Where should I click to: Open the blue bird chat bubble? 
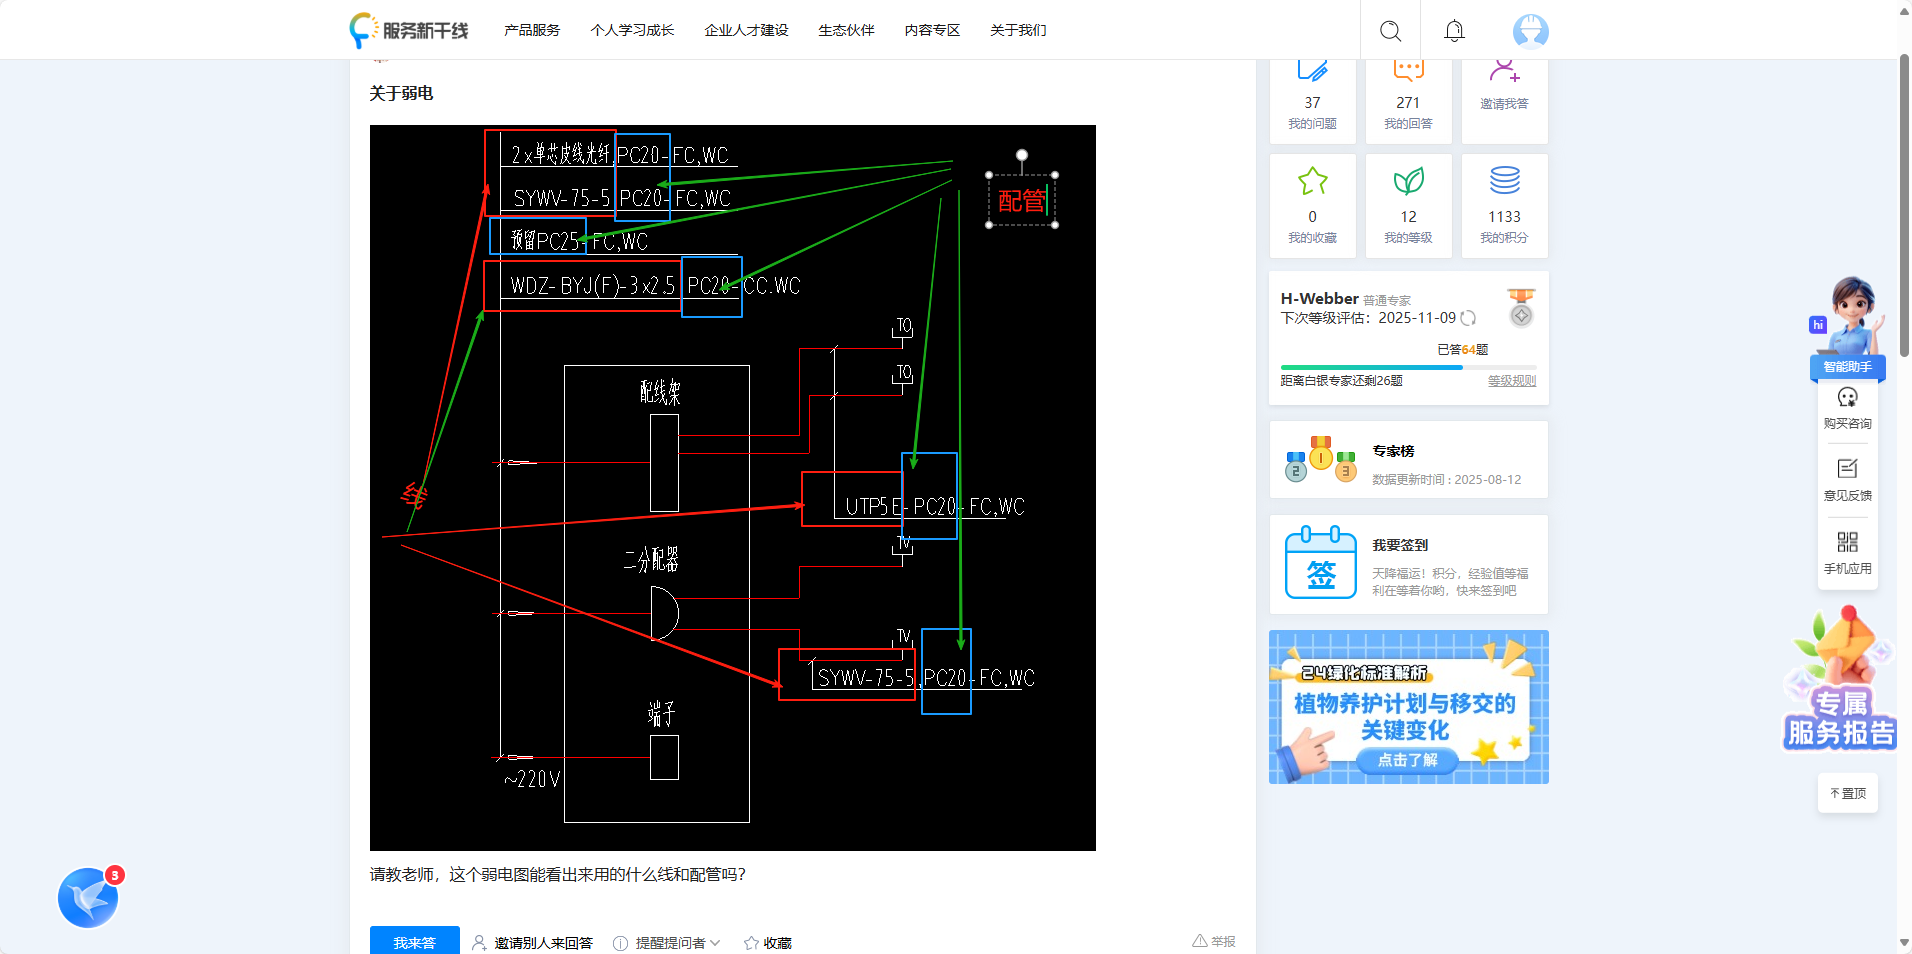coord(88,897)
